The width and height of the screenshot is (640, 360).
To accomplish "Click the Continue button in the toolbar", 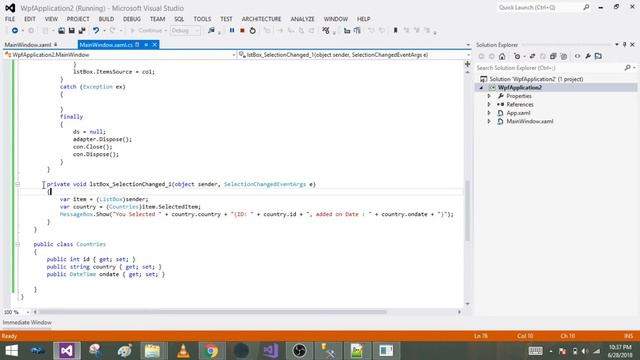I will (x=148, y=31).
